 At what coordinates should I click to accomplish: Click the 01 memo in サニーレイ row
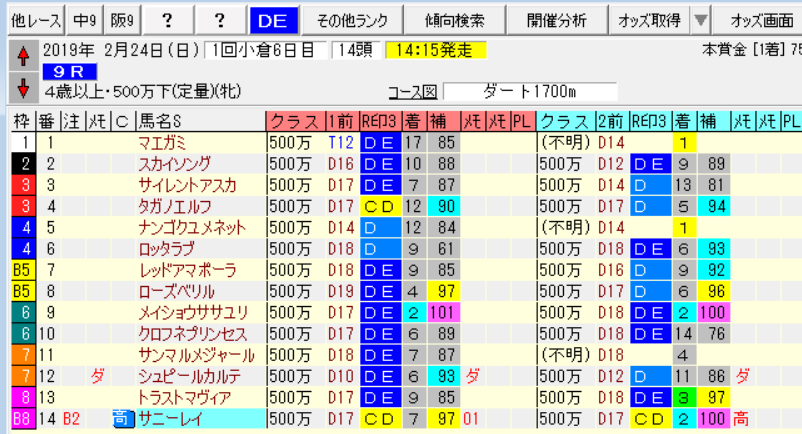tap(471, 419)
